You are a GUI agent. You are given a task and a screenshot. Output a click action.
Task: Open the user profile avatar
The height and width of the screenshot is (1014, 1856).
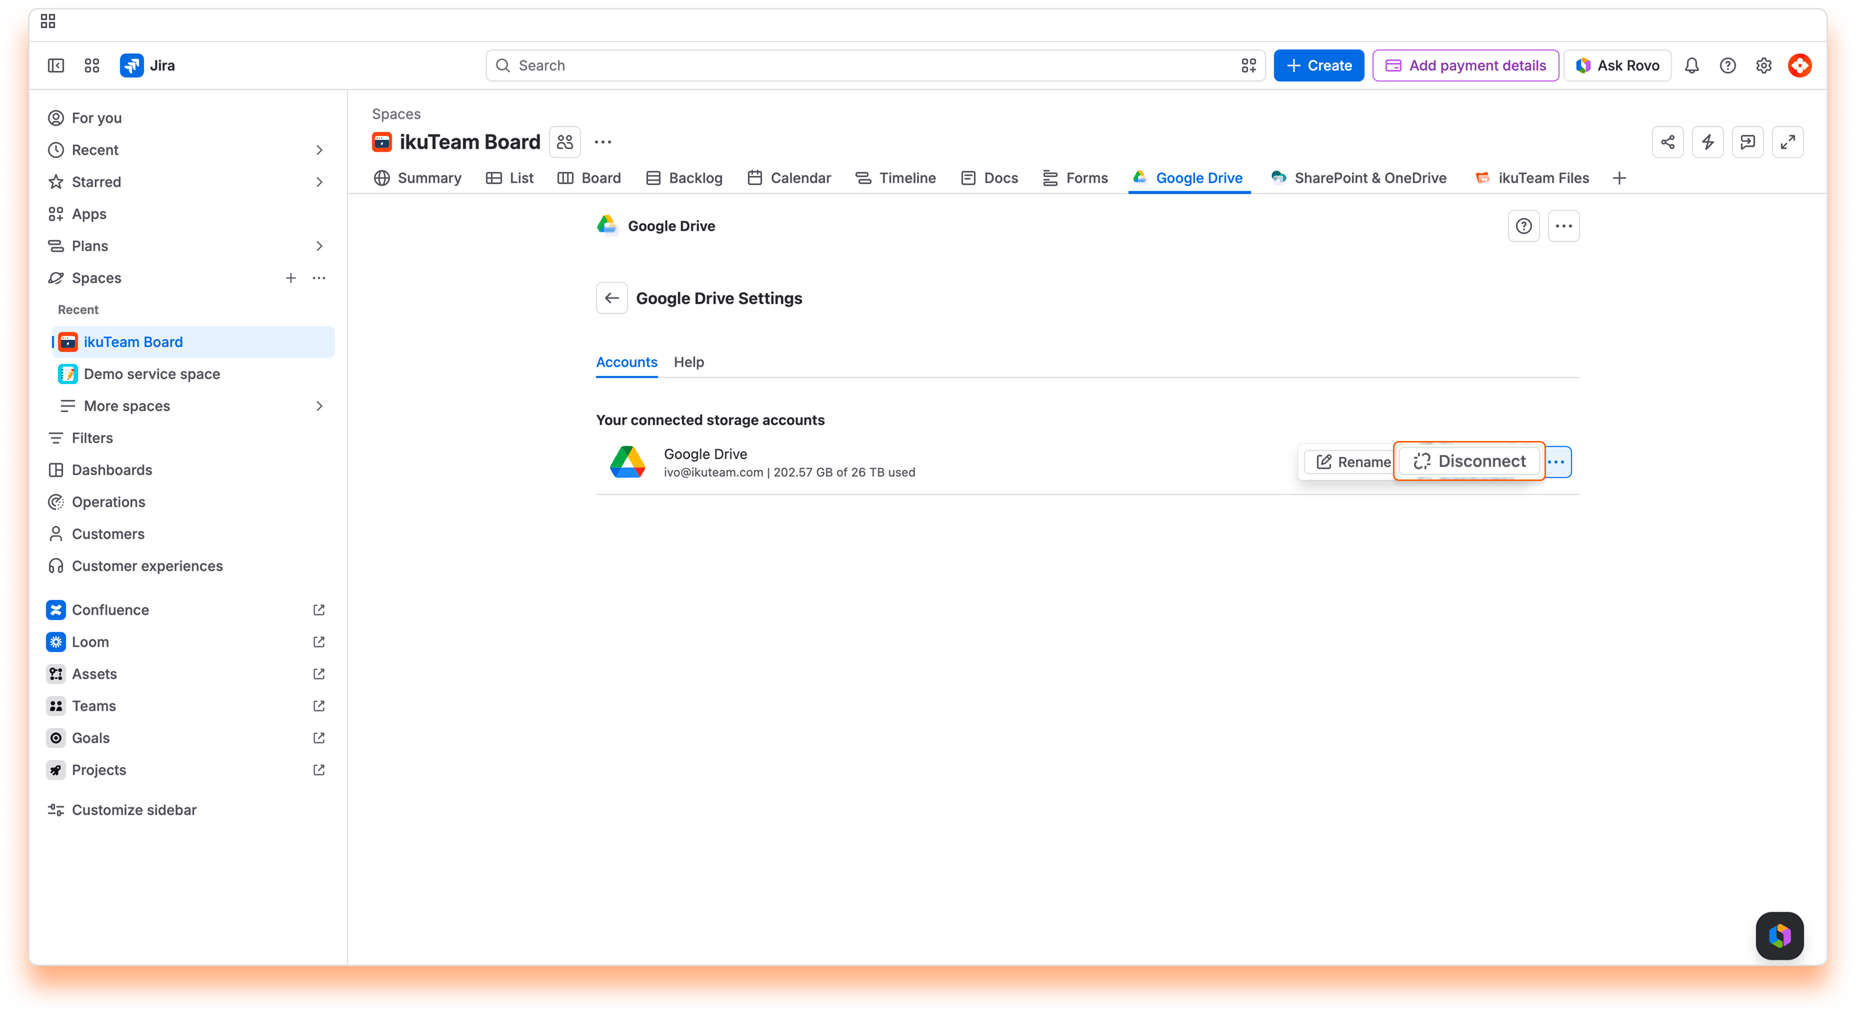[1800, 65]
